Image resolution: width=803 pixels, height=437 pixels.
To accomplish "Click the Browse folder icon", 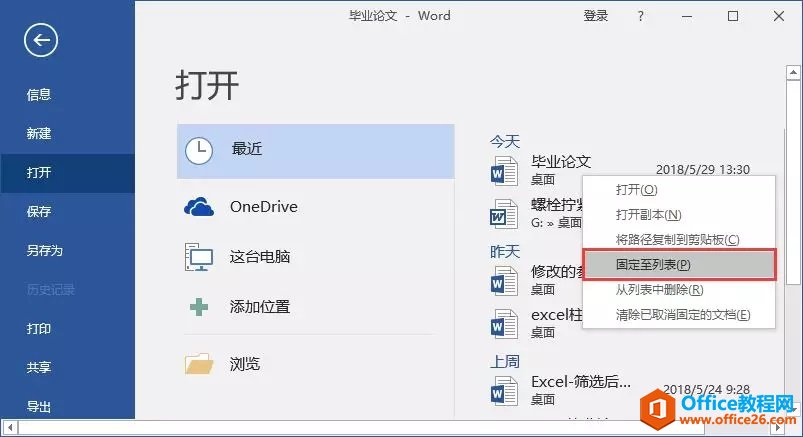I will pos(199,364).
